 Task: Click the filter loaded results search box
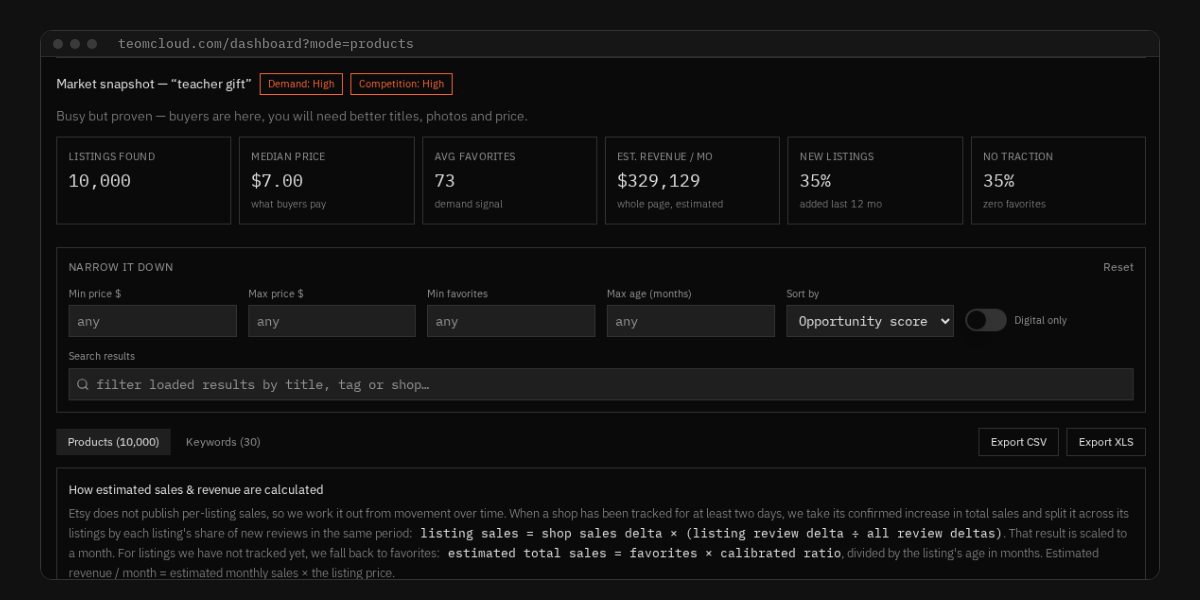click(601, 385)
